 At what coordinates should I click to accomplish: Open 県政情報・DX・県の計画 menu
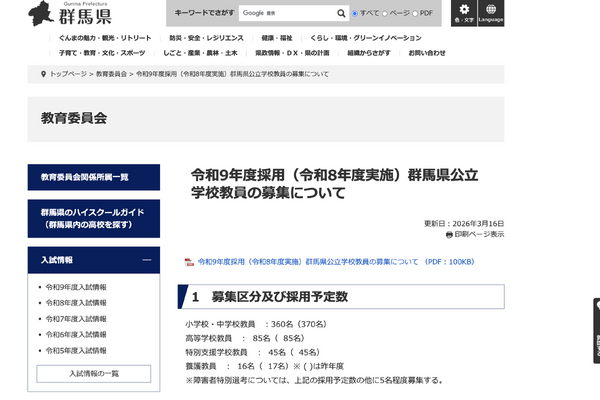[x=292, y=53]
